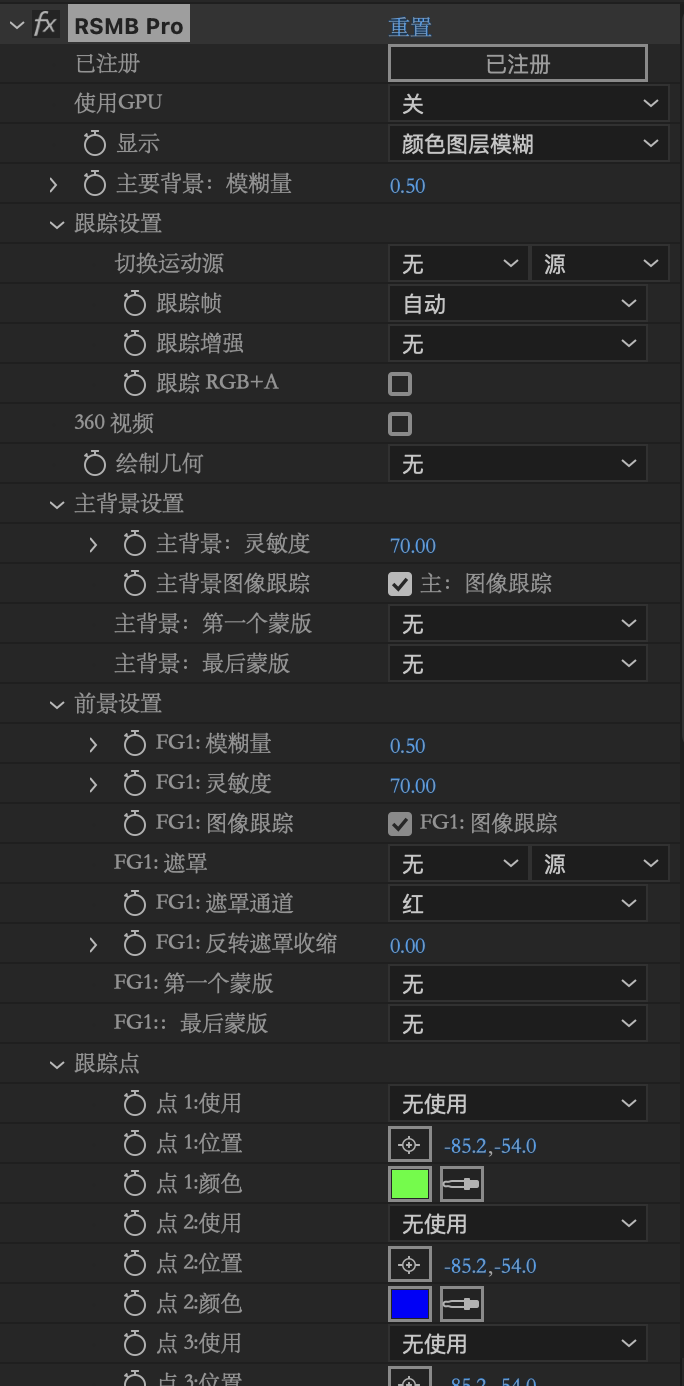684x1386 pixels.
Task: Click the 点 2:位置 crosshair target button
Action: [409, 1264]
